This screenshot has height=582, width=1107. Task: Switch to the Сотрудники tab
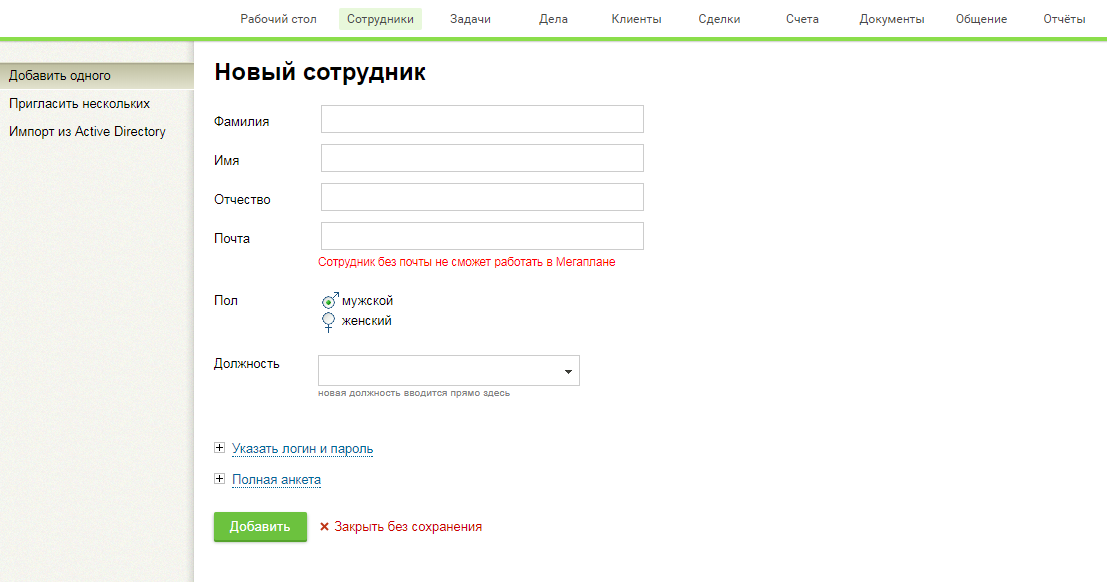pos(380,19)
